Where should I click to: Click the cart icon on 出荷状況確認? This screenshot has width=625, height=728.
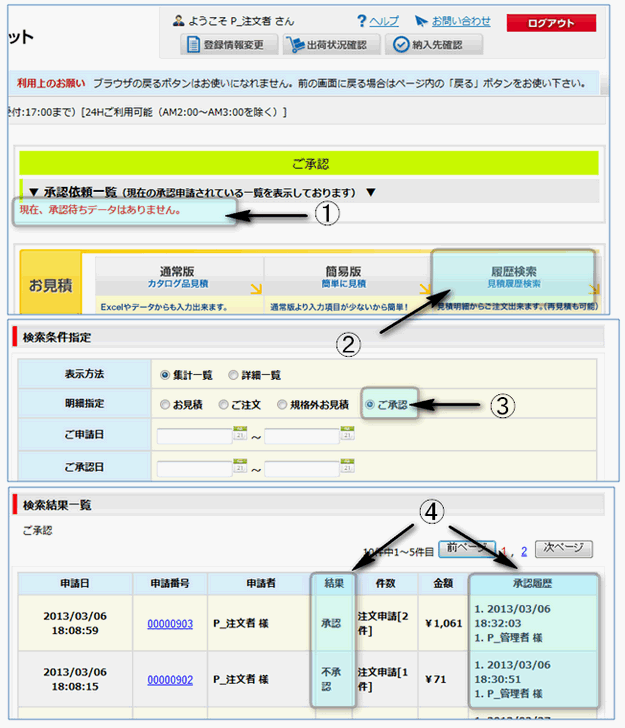tap(295, 45)
